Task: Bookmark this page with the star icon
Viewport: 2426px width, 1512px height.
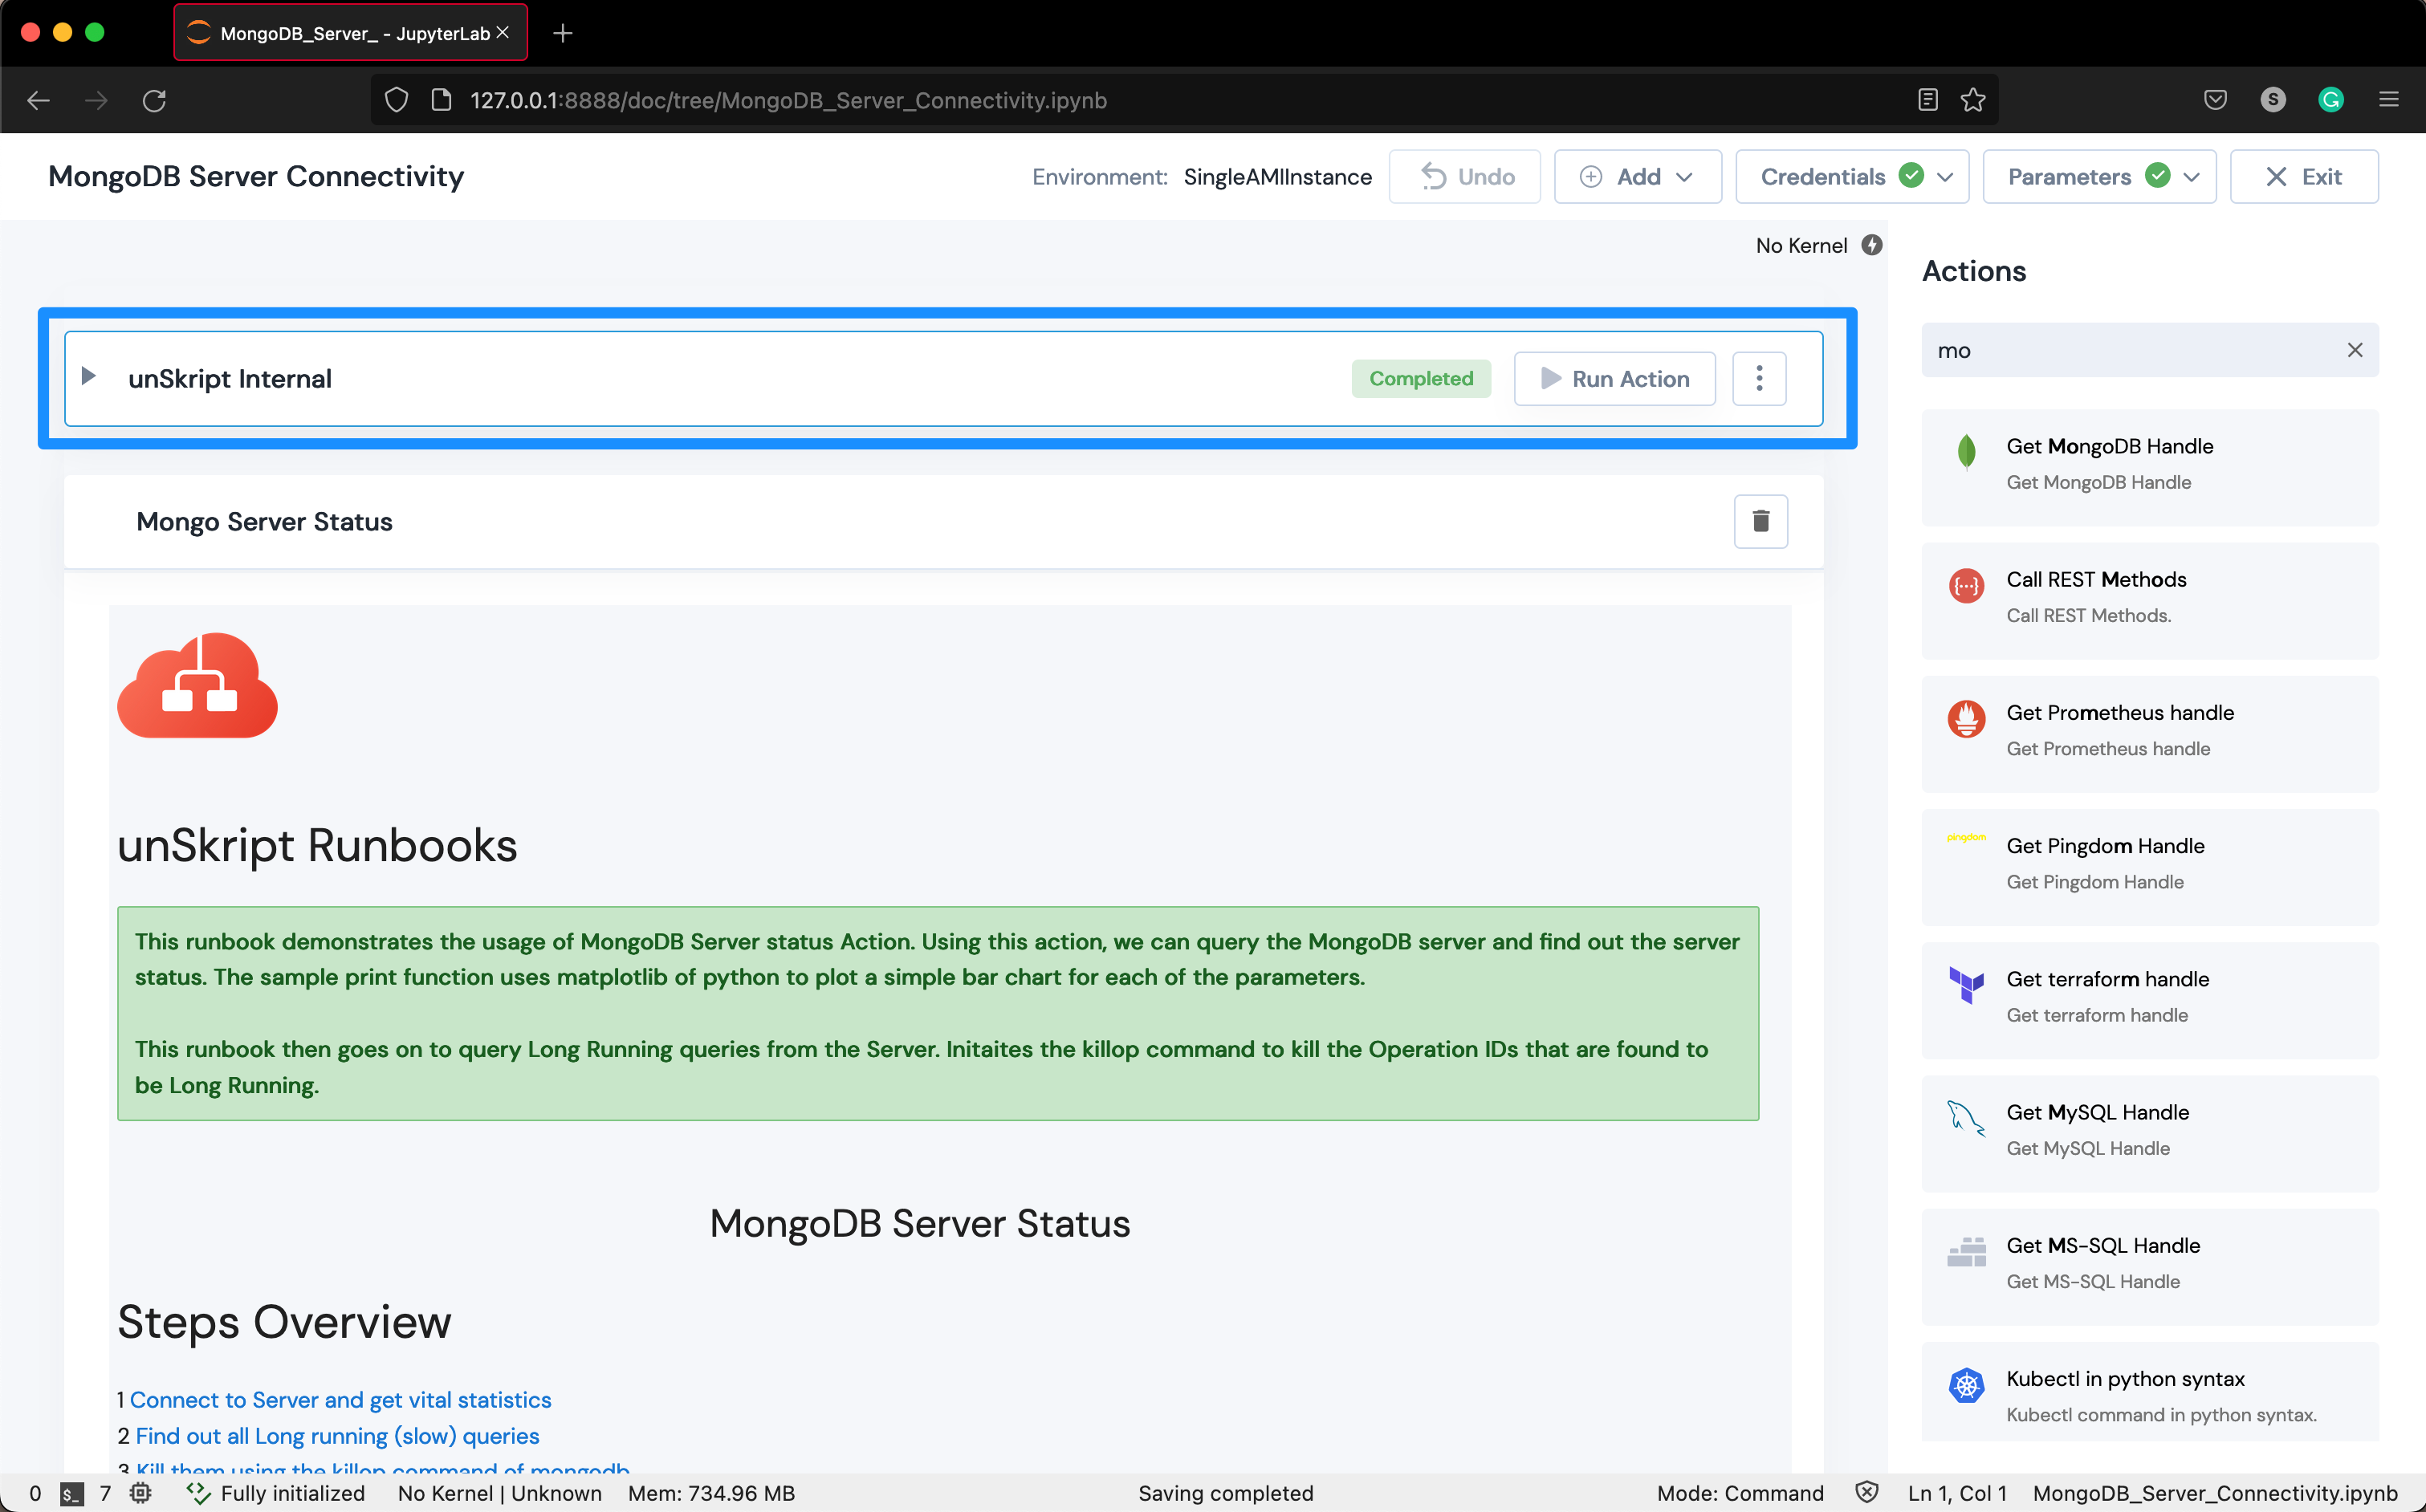Action: tap(1973, 100)
